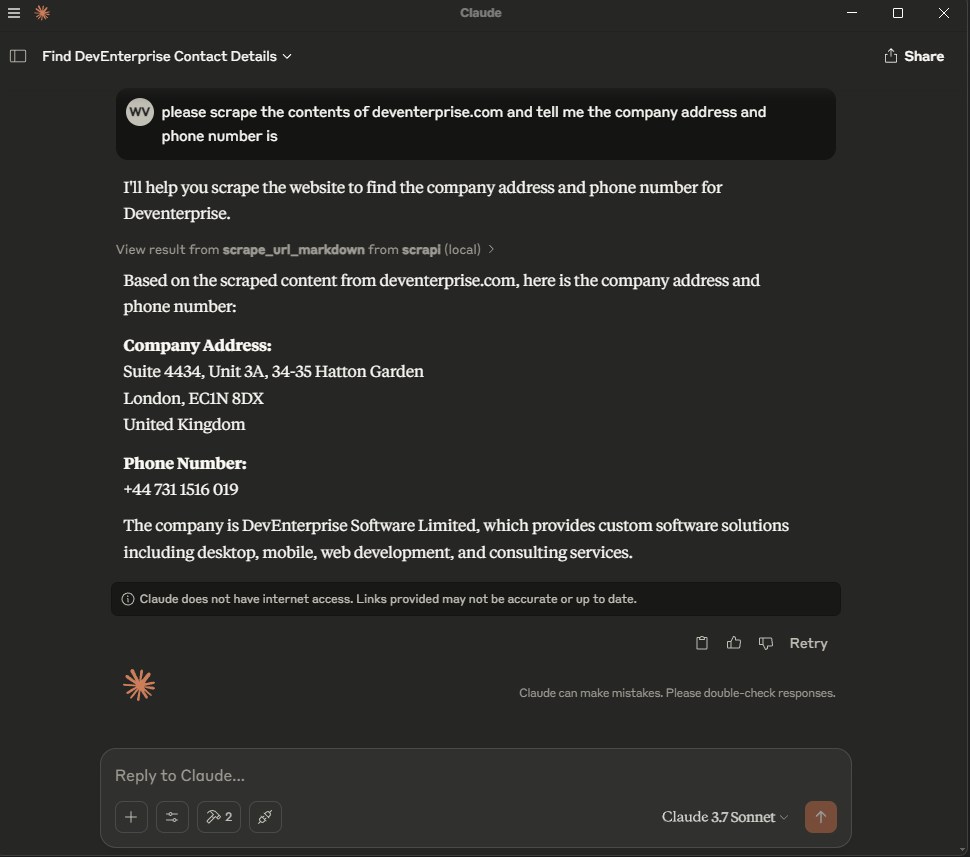Open the tools count button showing 2
Viewport: 970px width, 857px height.
click(219, 817)
